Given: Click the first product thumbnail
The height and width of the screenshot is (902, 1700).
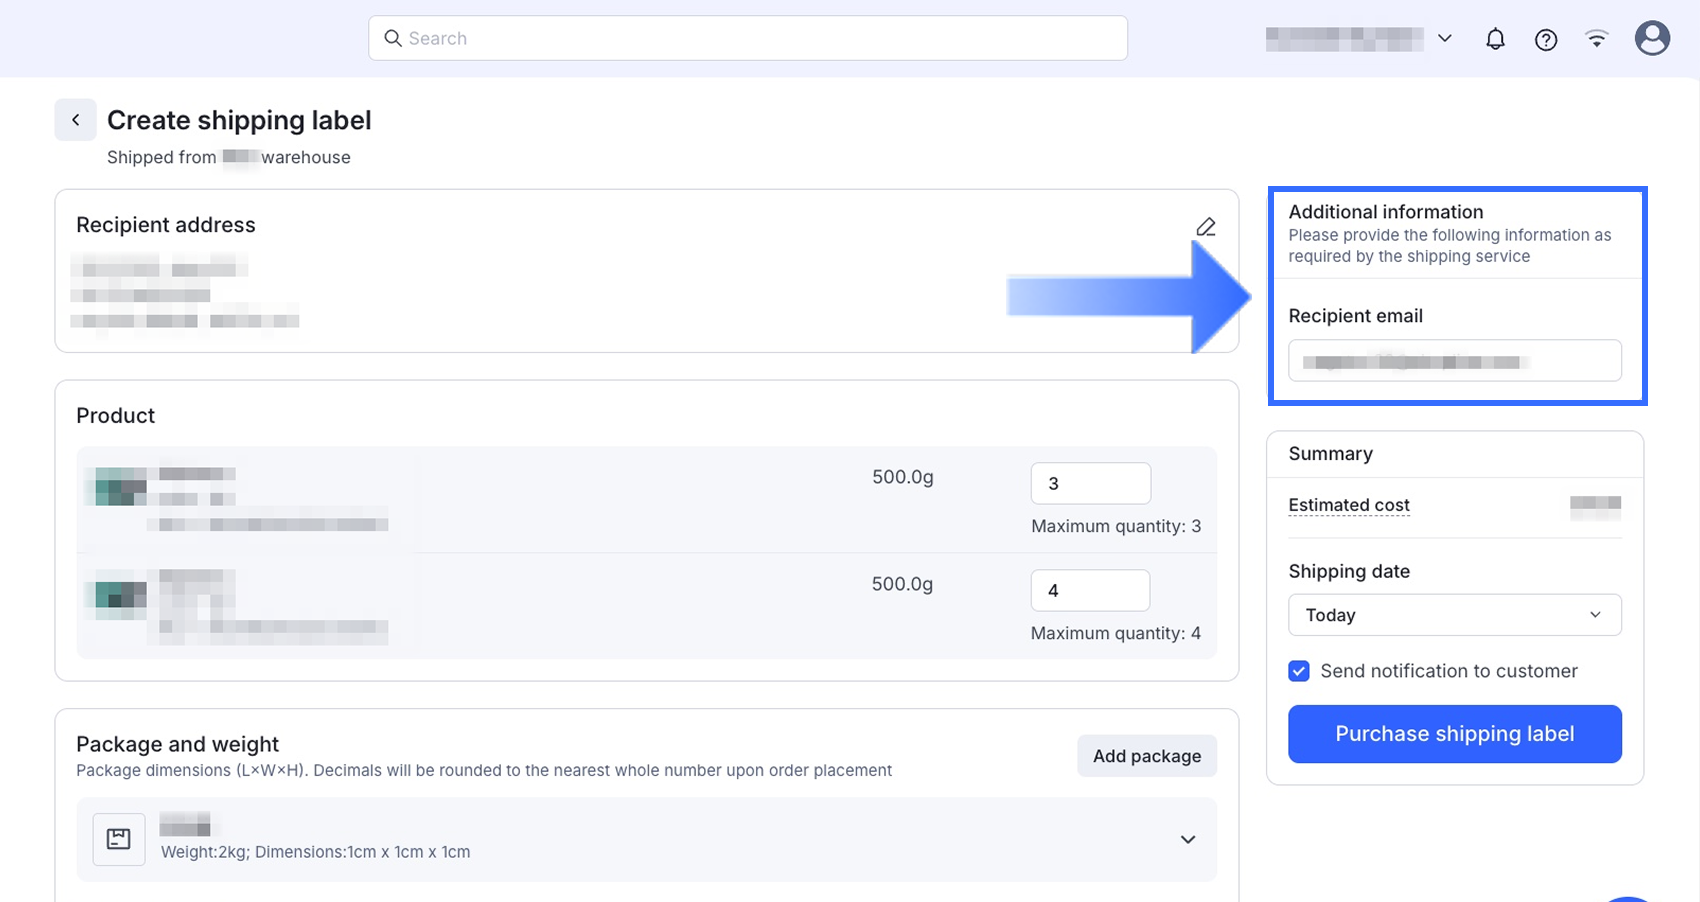Looking at the screenshot, I should coord(120,487).
